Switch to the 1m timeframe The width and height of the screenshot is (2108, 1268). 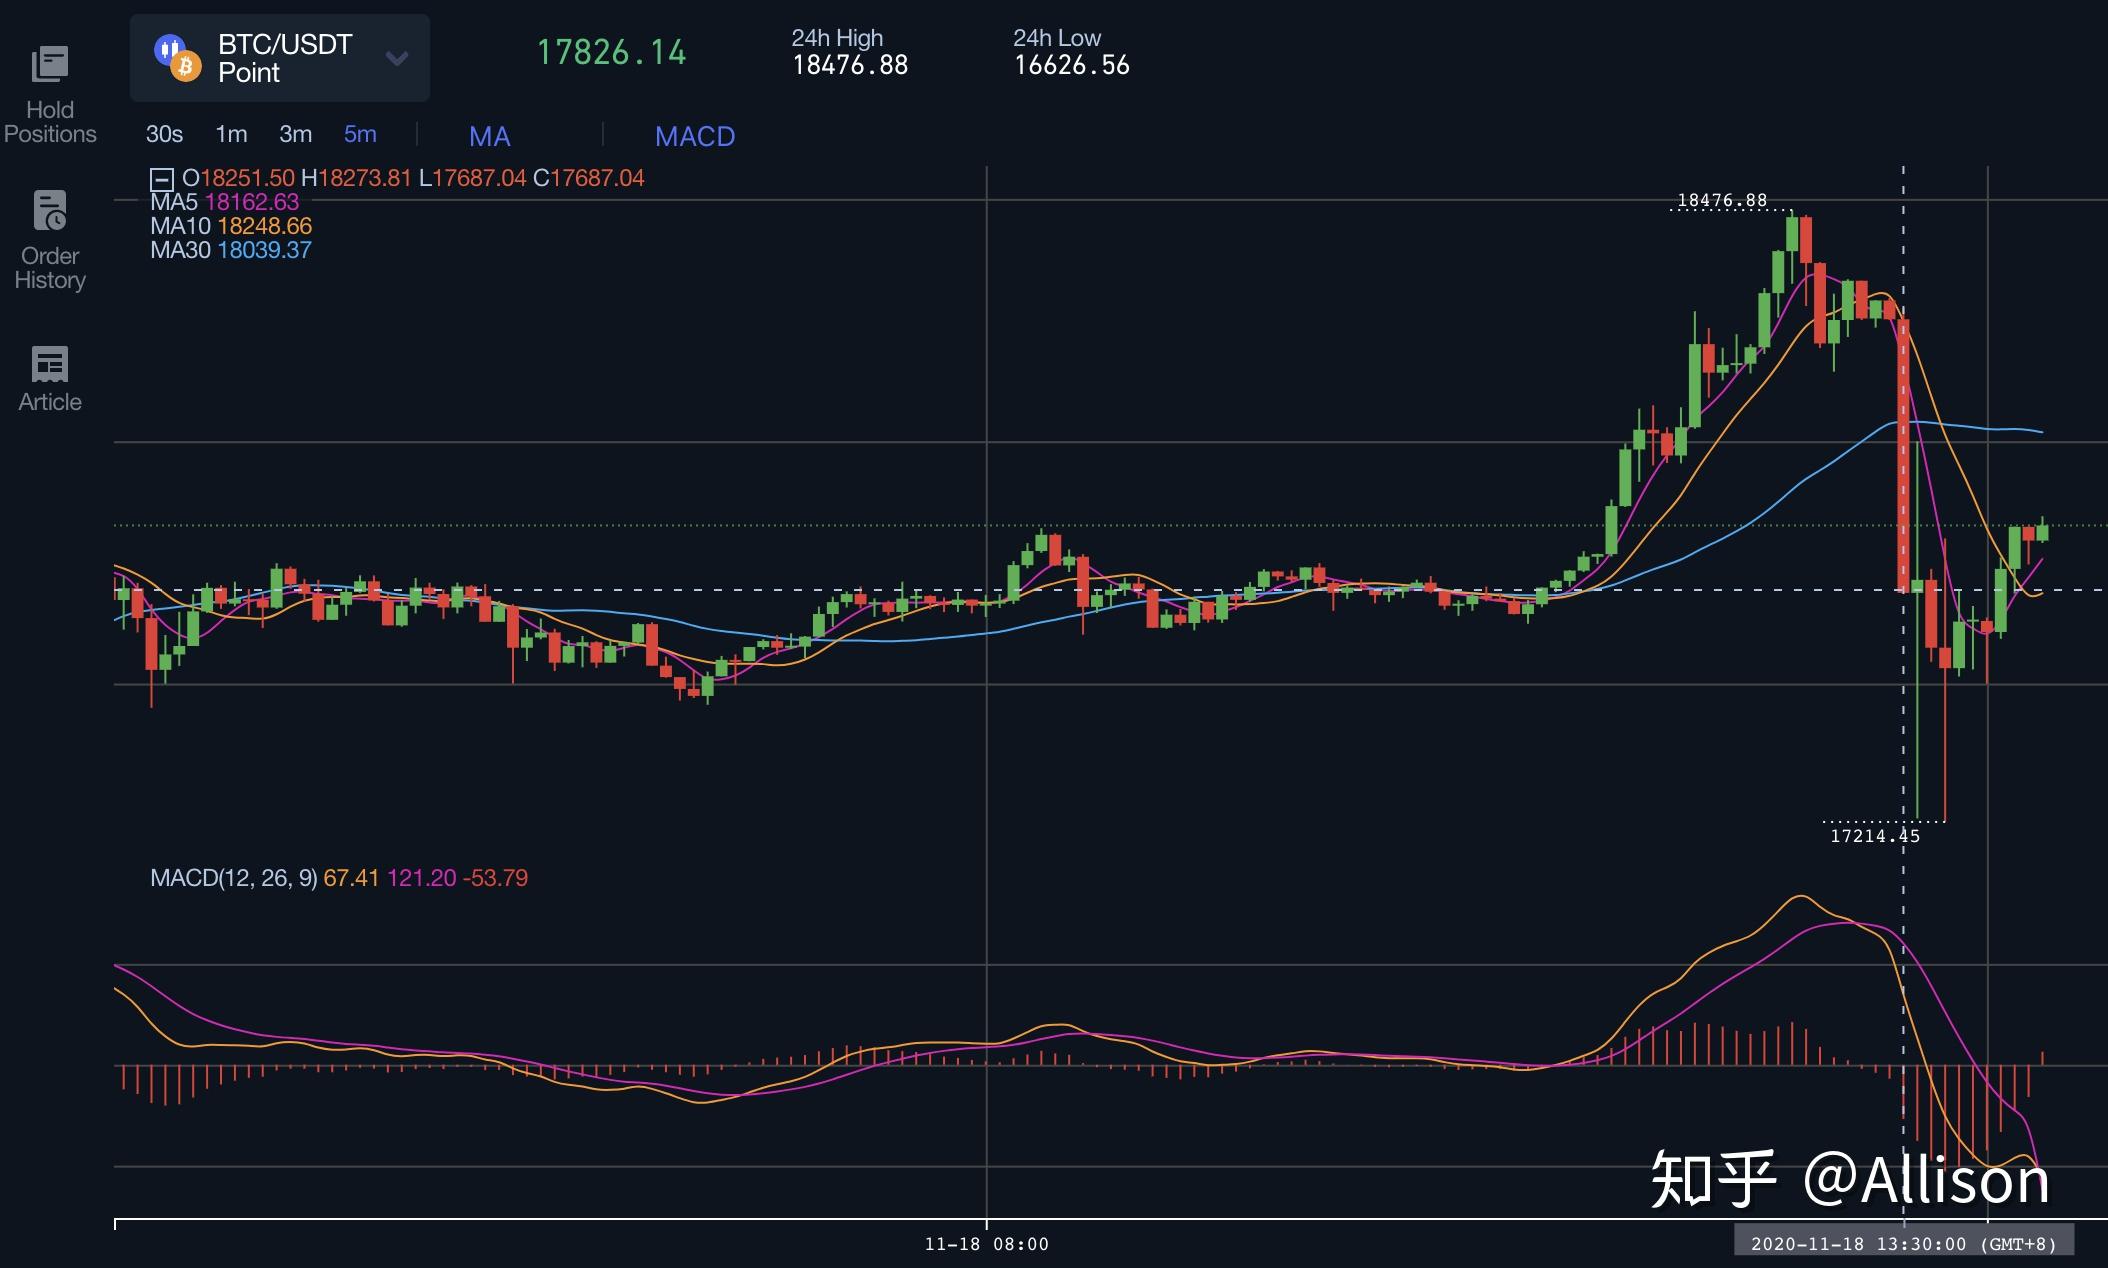point(231,134)
